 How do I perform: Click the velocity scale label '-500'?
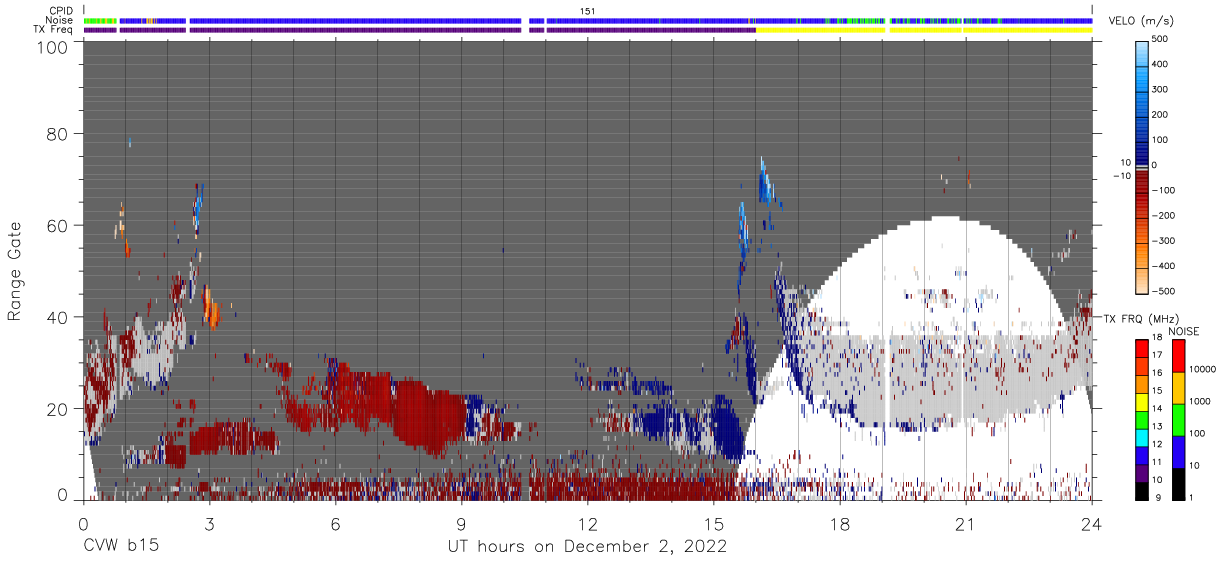pos(1162,292)
